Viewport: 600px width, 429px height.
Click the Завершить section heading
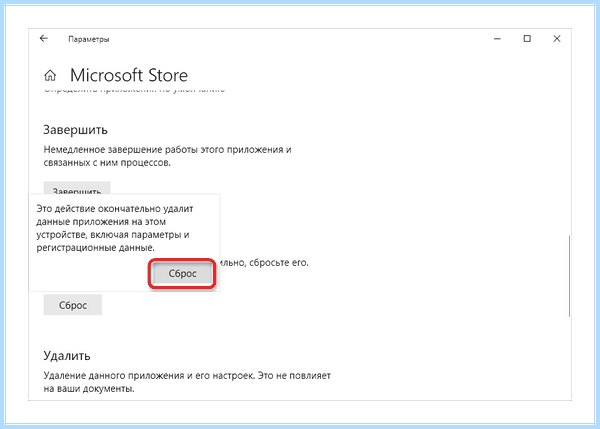(75, 130)
